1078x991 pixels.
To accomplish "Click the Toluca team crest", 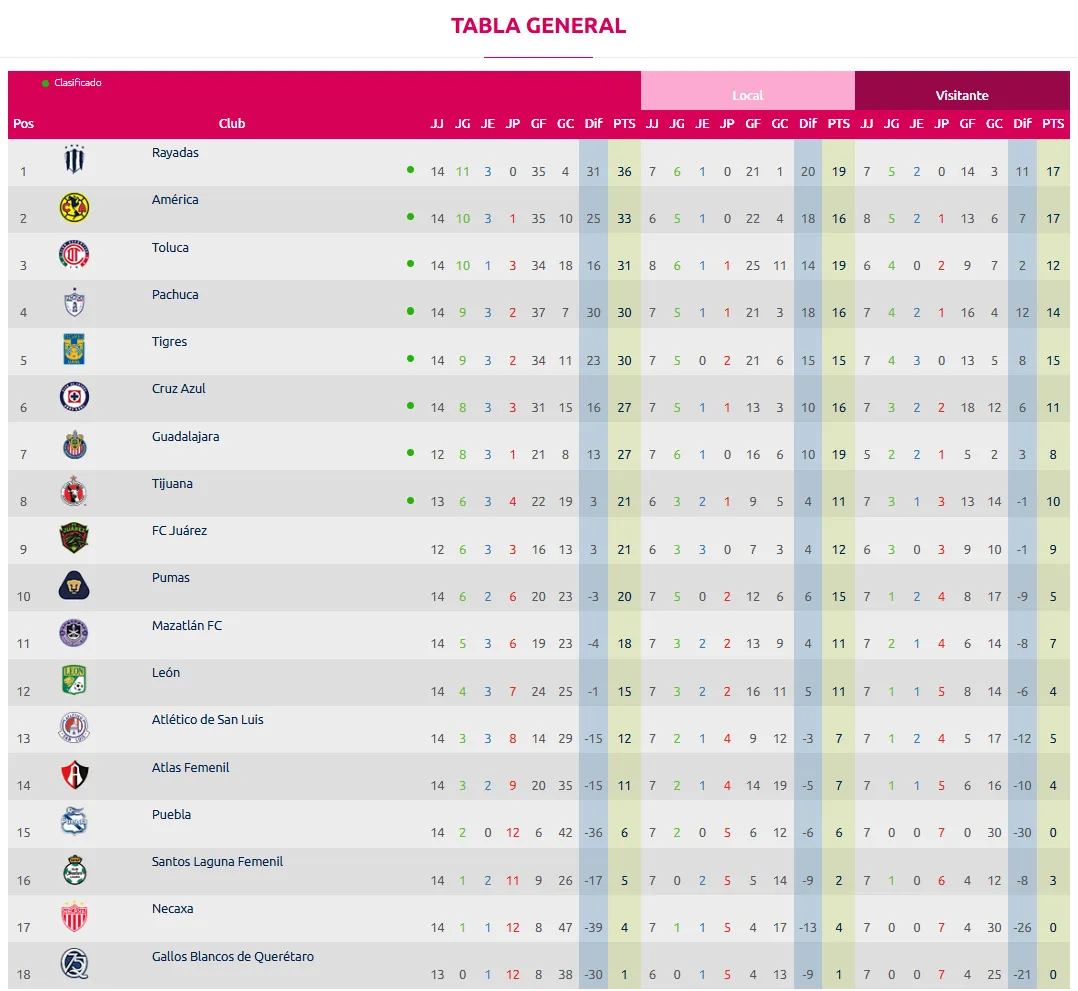I will [x=75, y=255].
